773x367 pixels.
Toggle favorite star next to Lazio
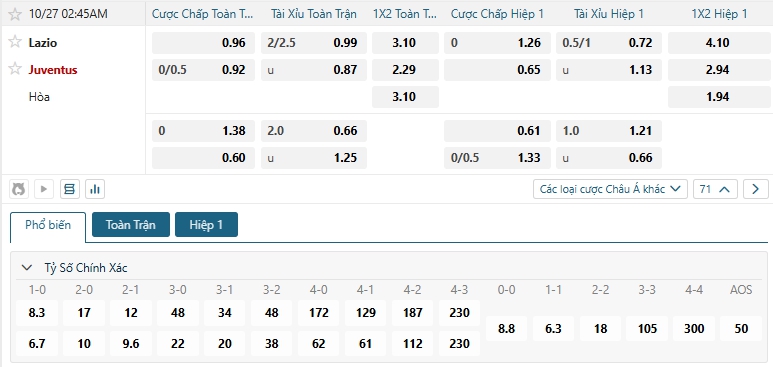coord(15,42)
